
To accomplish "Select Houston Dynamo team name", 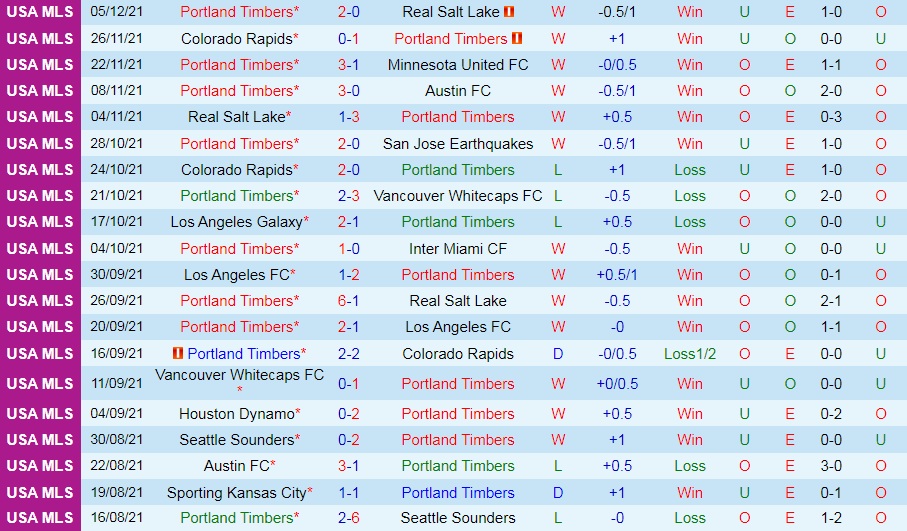I will [x=236, y=414].
